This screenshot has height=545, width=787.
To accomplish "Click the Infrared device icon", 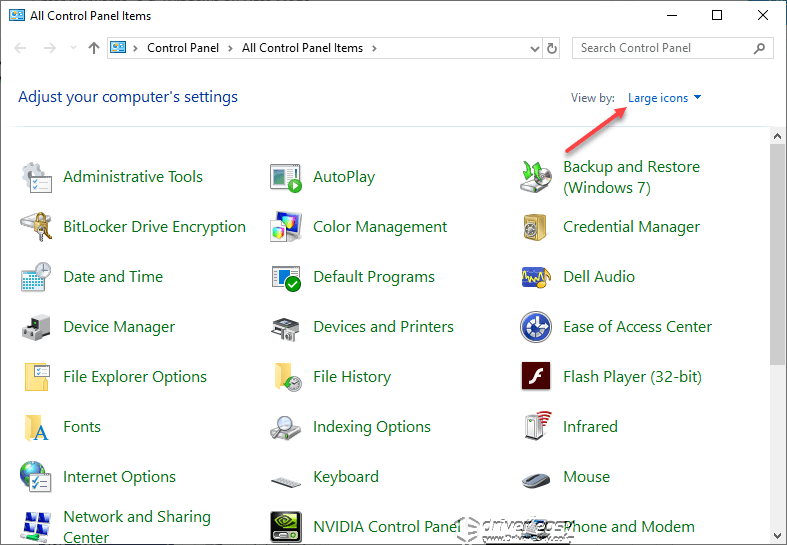I will tap(537, 426).
